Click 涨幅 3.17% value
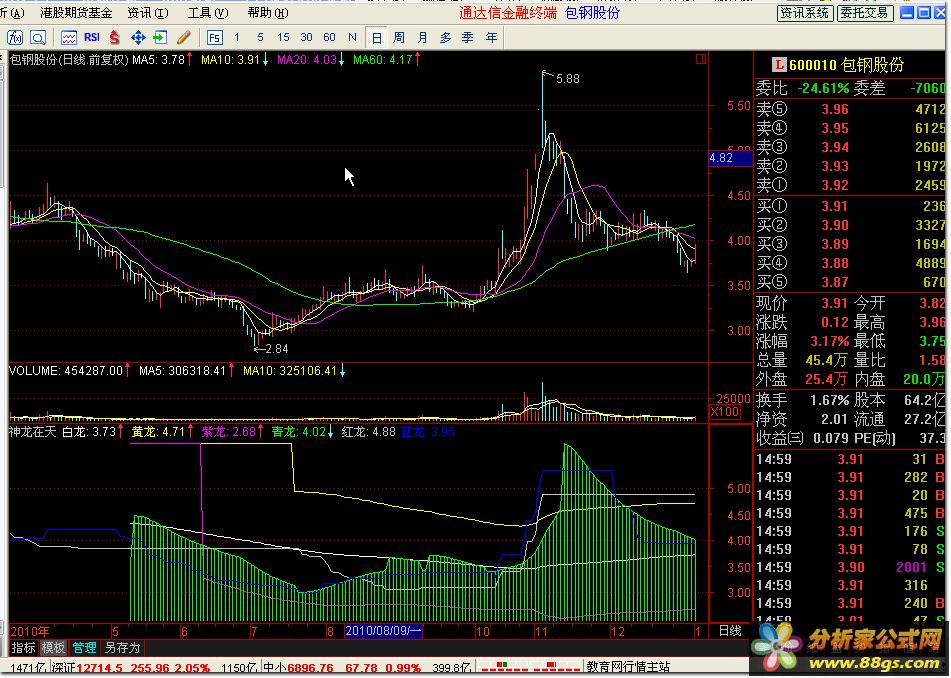The height and width of the screenshot is (678, 951). click(830, 341)
